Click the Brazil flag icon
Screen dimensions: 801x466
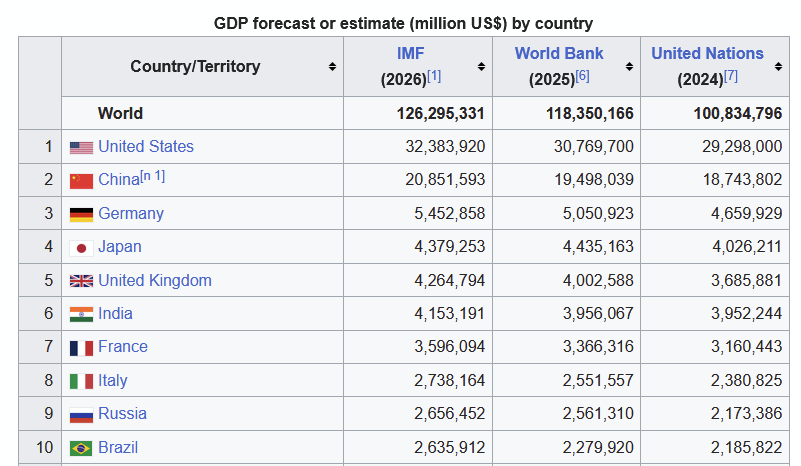click(81, 449)
